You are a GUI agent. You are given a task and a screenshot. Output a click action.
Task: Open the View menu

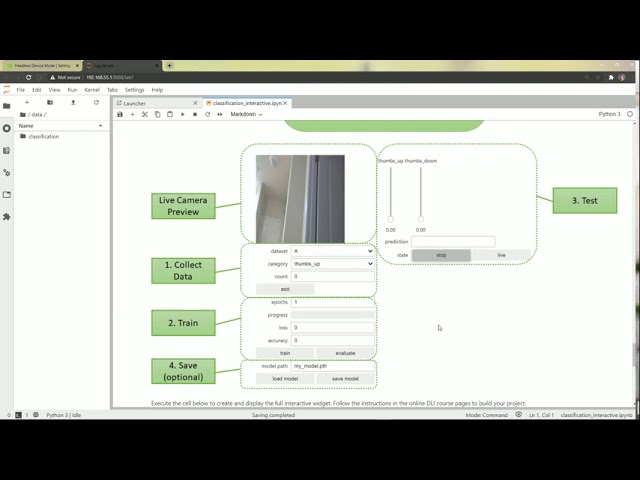54,90
